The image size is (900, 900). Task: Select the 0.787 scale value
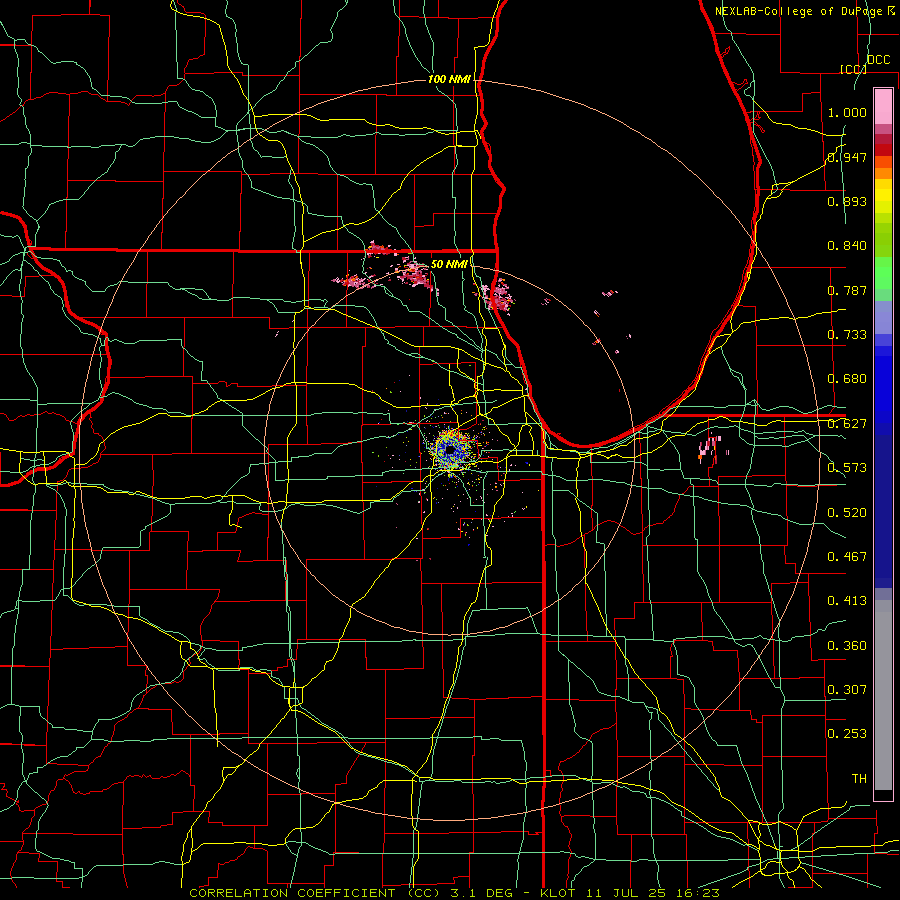[x=847, y=290]
